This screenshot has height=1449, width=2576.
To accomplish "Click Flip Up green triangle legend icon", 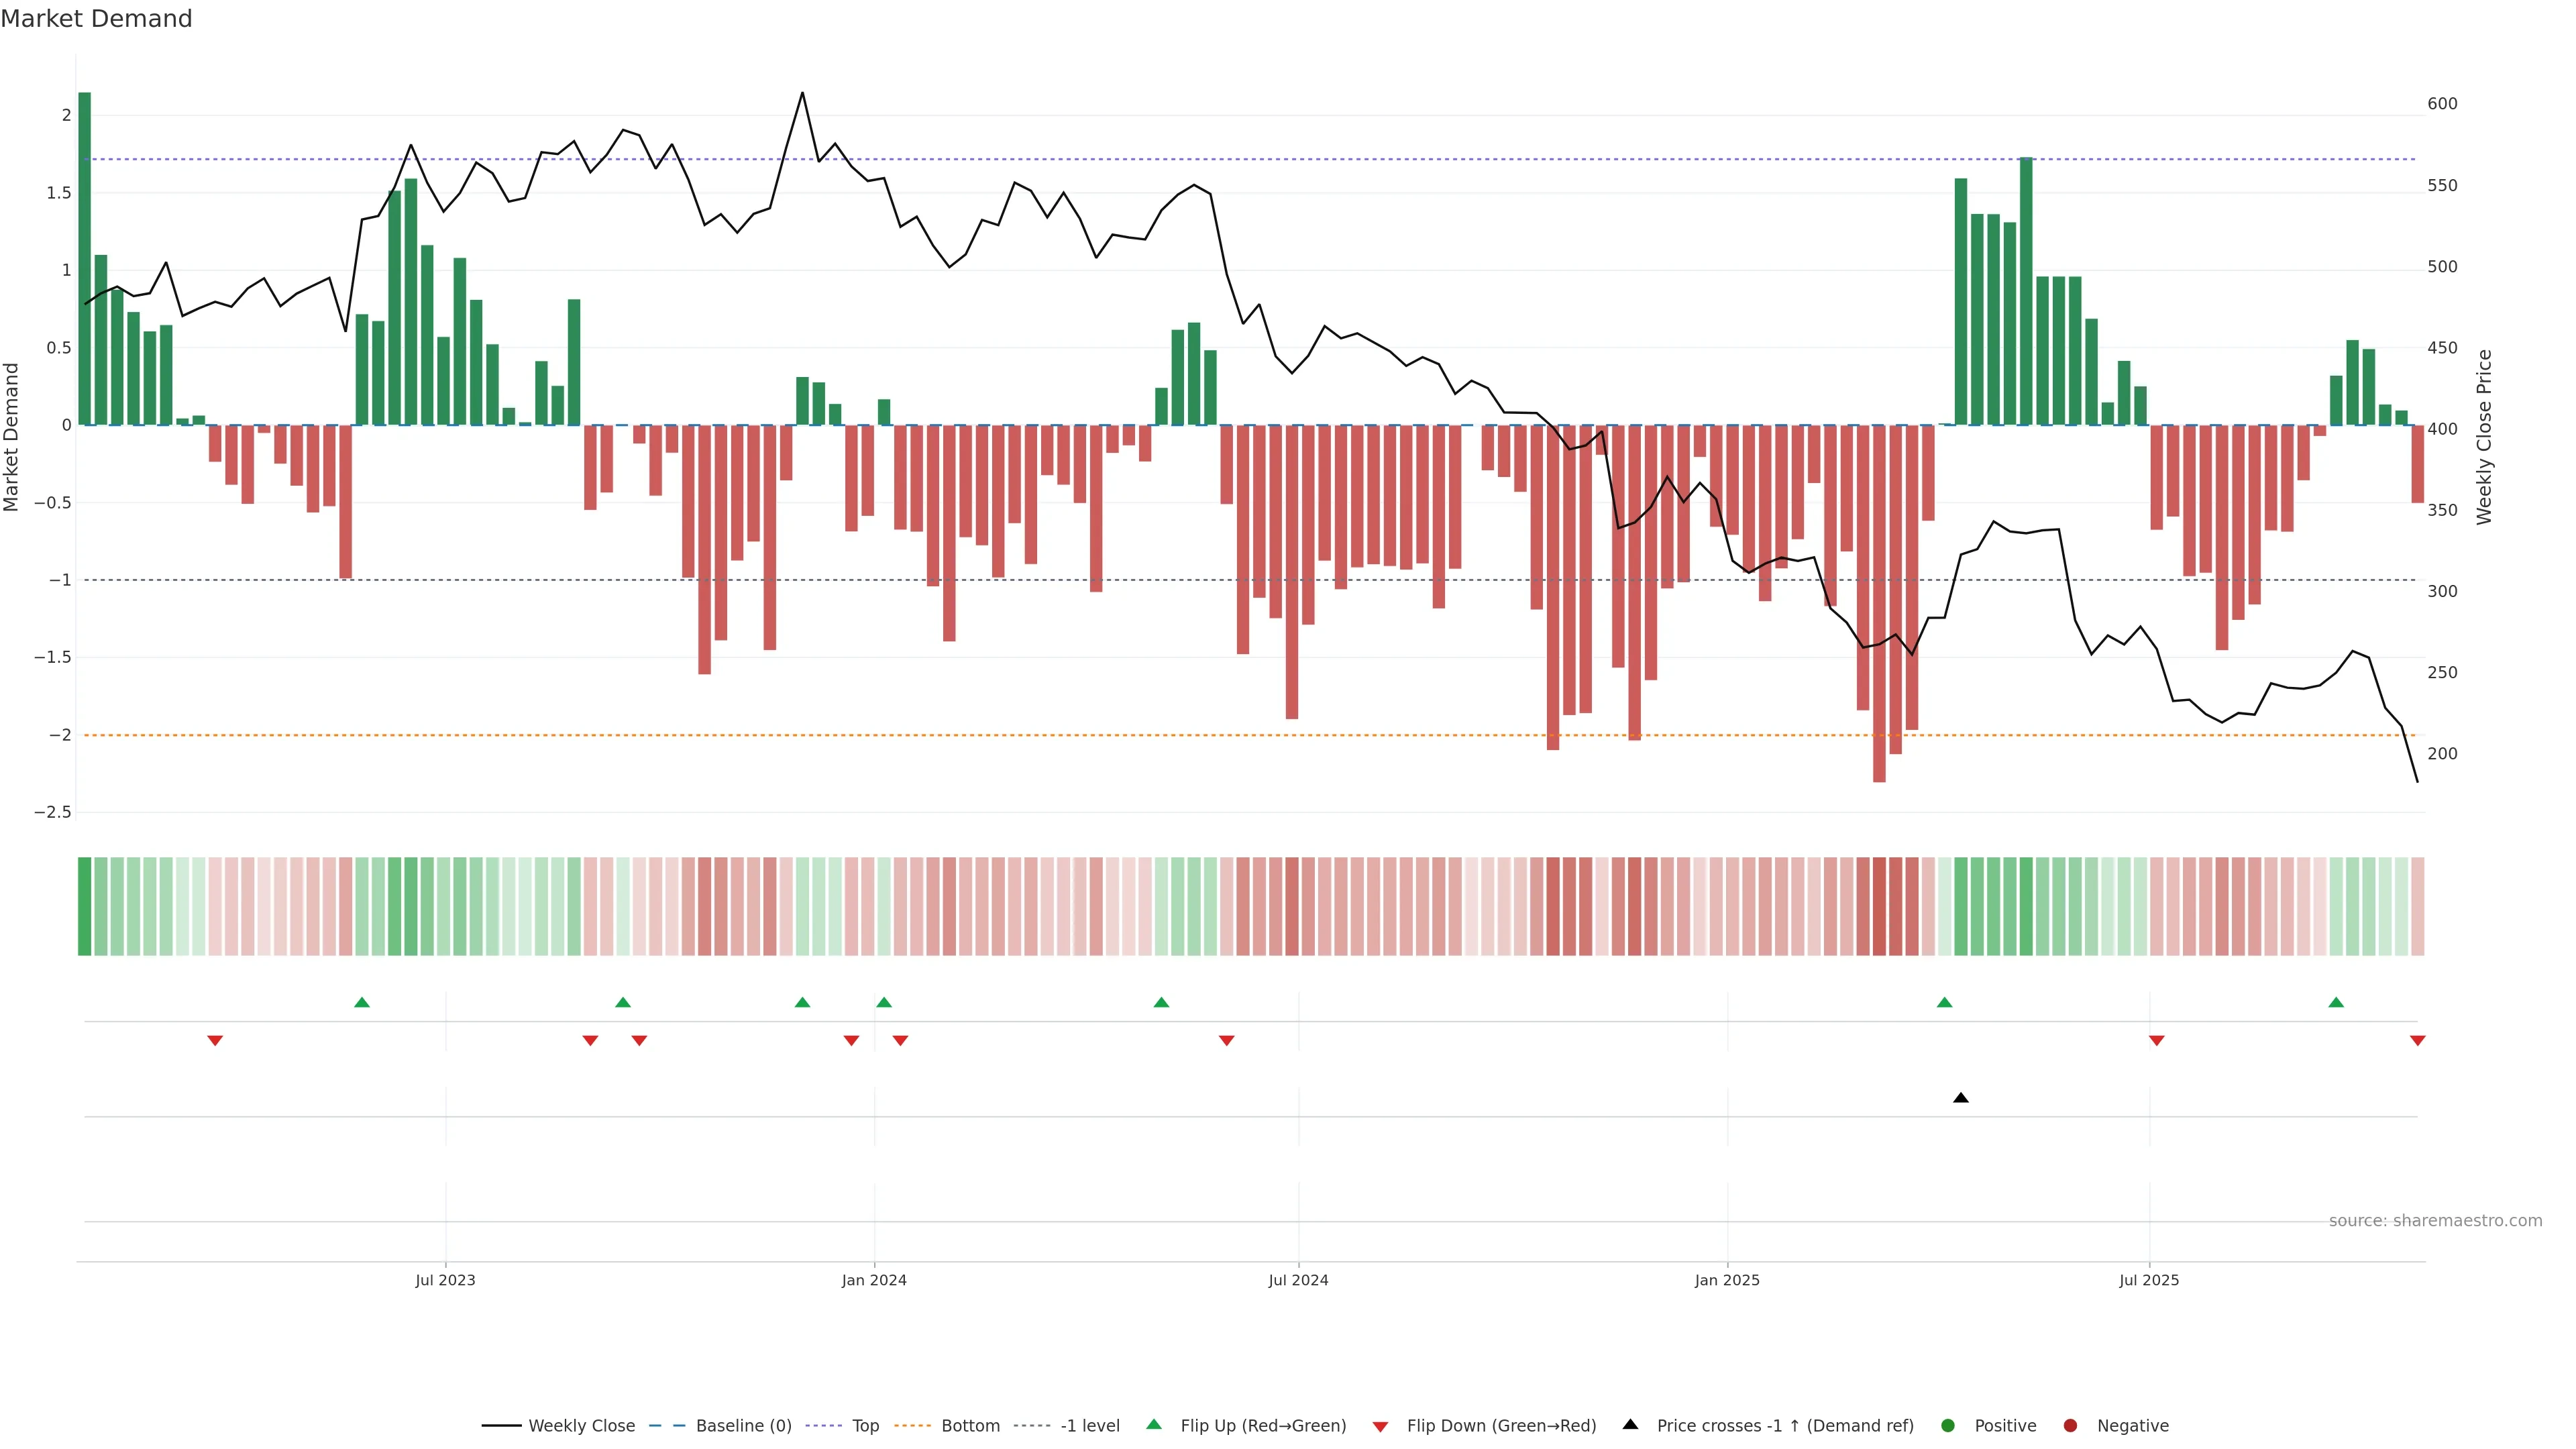I will tap(1154, 1425).
